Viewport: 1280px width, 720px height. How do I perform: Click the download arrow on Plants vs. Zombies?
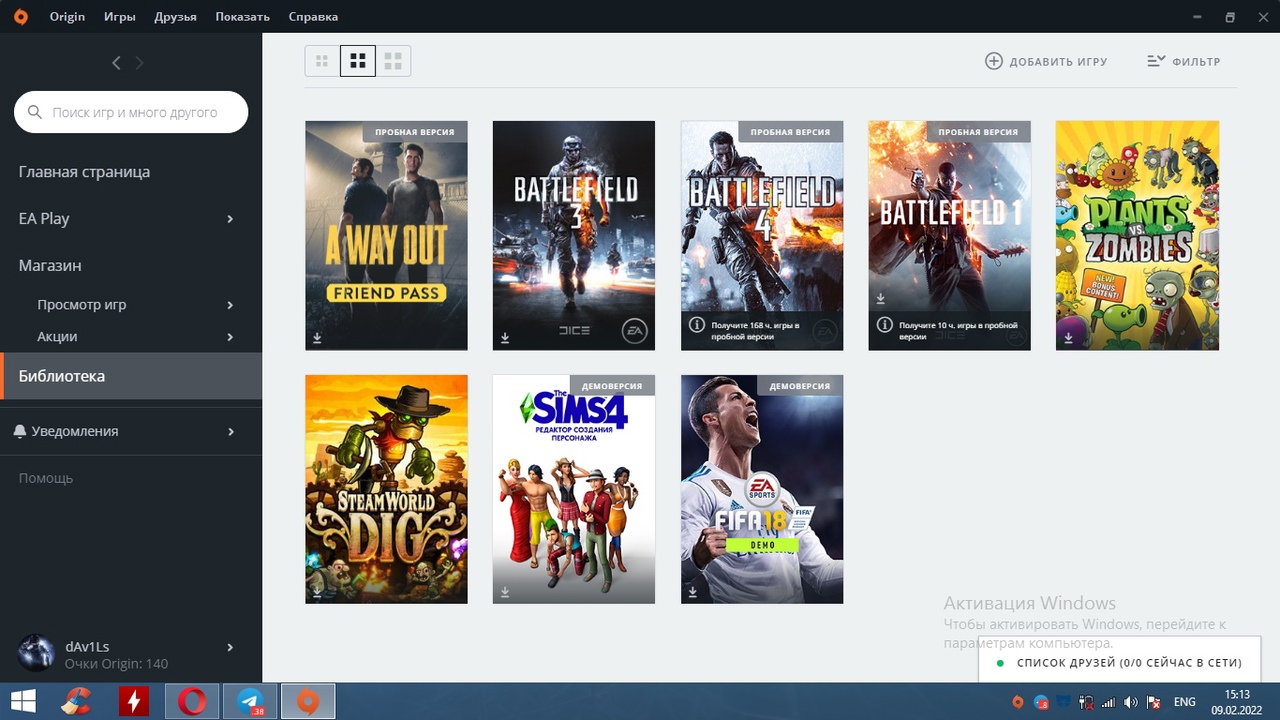[1068, 338]
